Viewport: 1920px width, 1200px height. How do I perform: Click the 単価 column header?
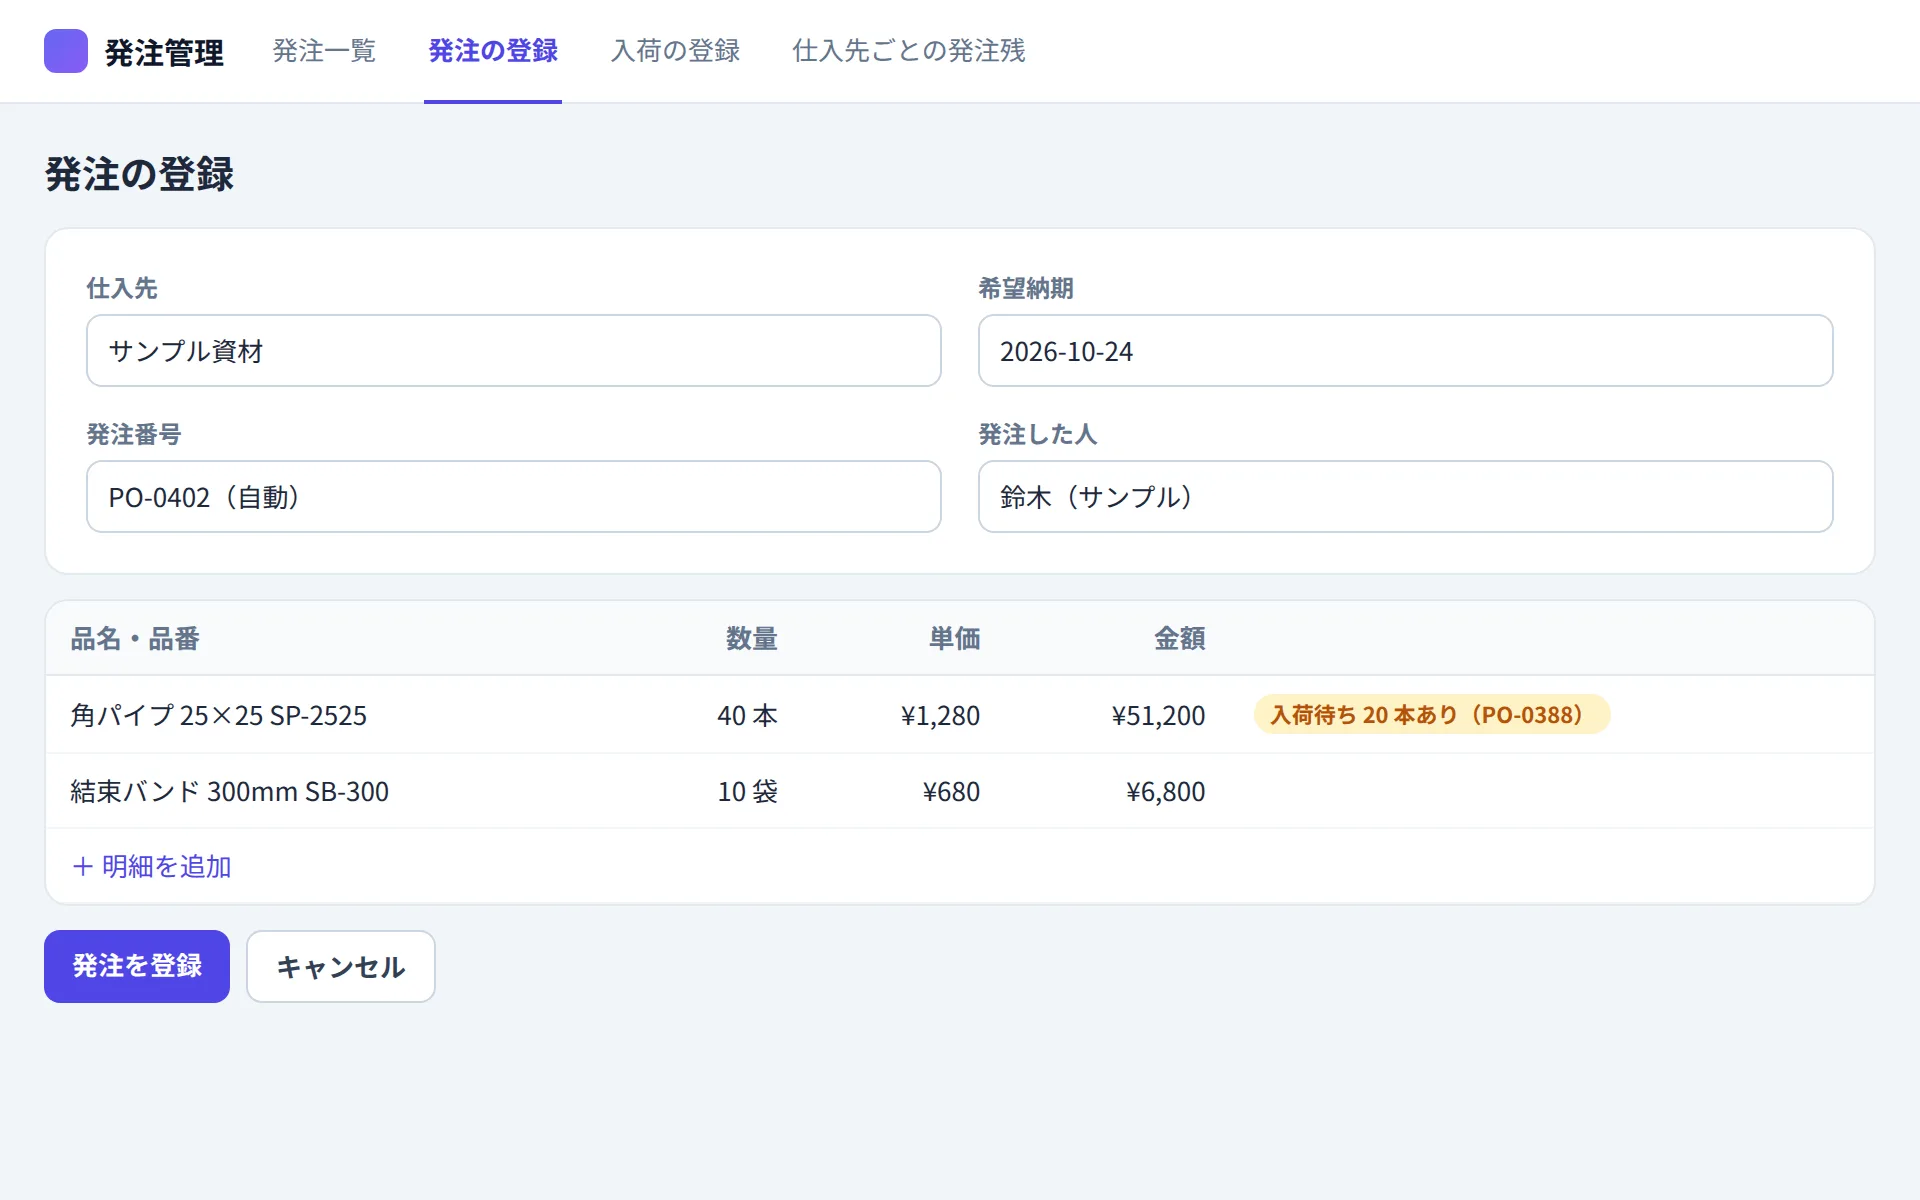[955, 638]
